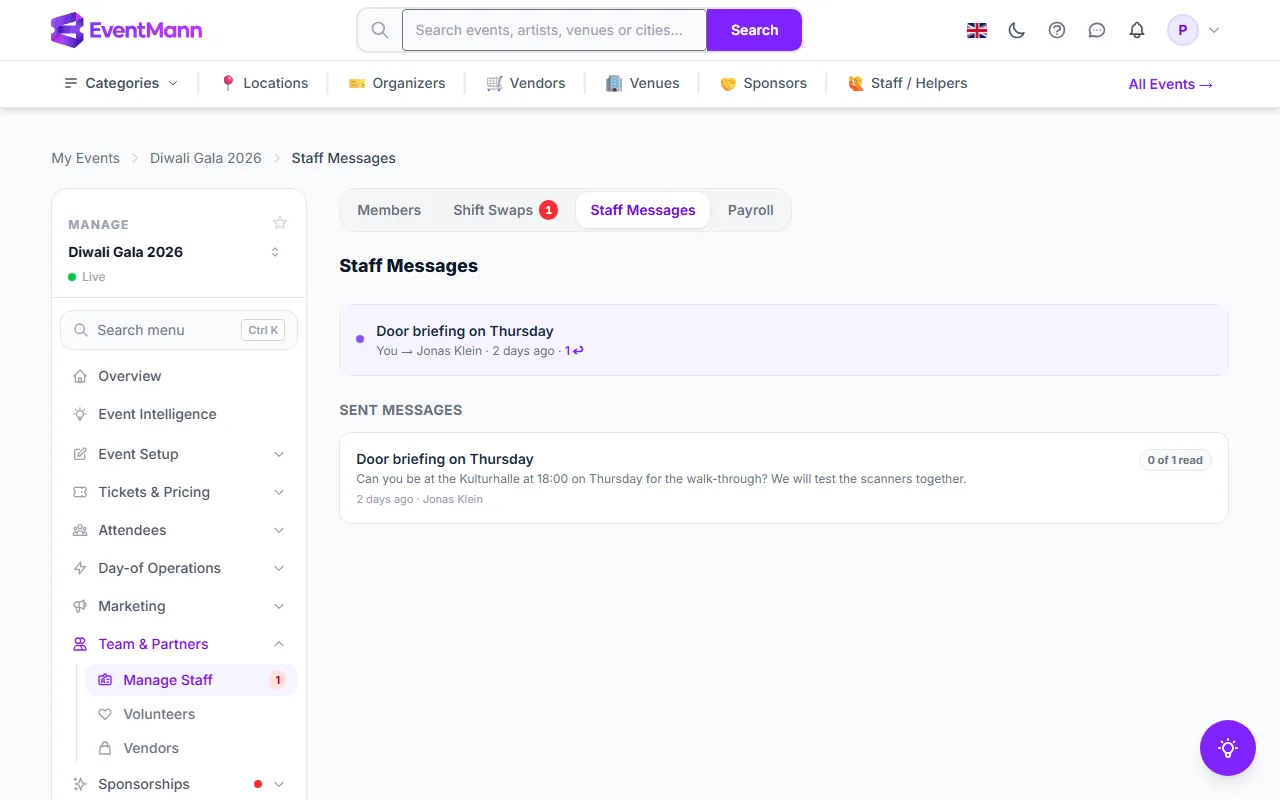The height and width of the screenshot is (800, 1280).
Task: Click the Tickets & Pricing ticket icon
Action: pyautogui.click(x=80, y=492)
